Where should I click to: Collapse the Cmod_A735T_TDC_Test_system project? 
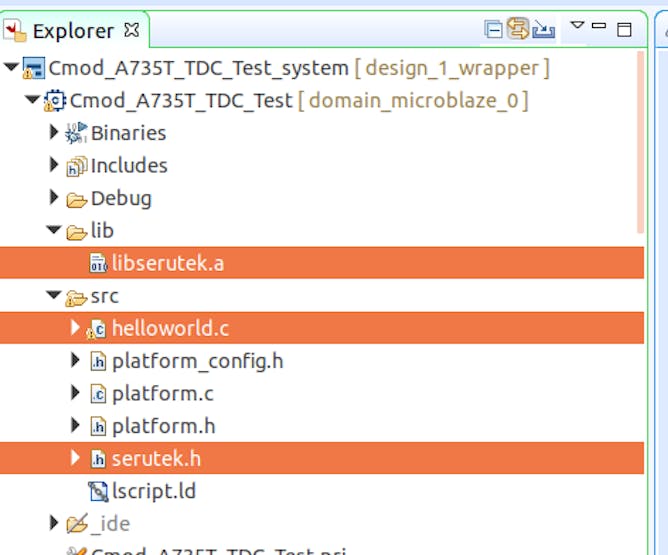coord(11,69)
